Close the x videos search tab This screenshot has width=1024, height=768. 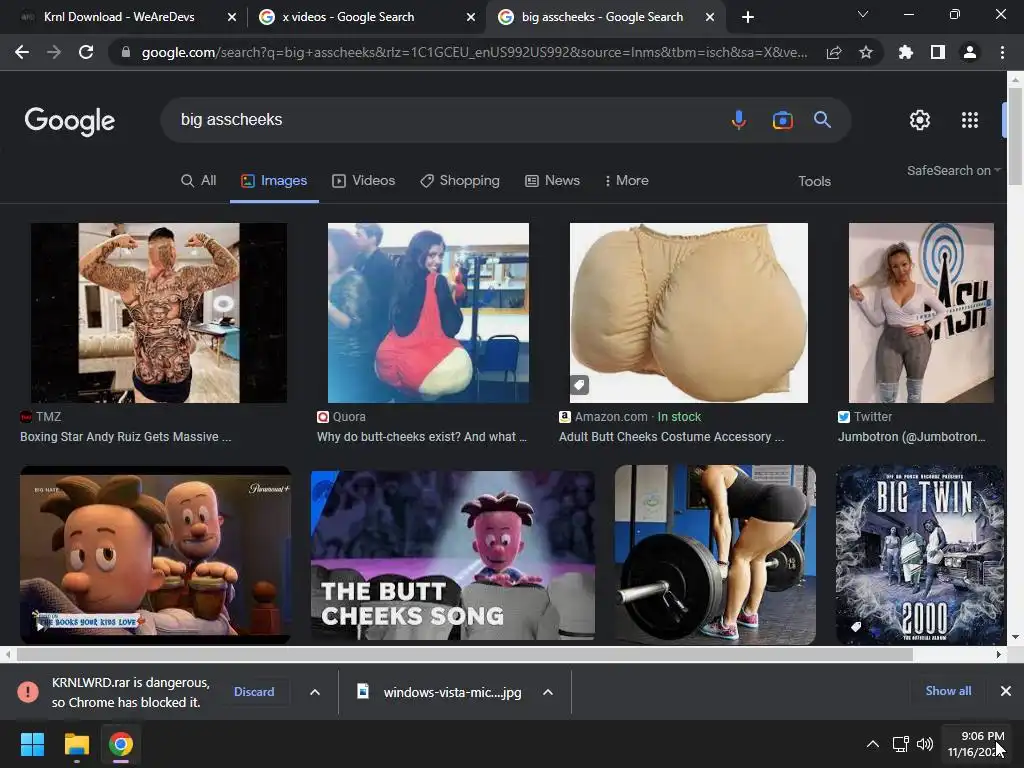(471, 17)
